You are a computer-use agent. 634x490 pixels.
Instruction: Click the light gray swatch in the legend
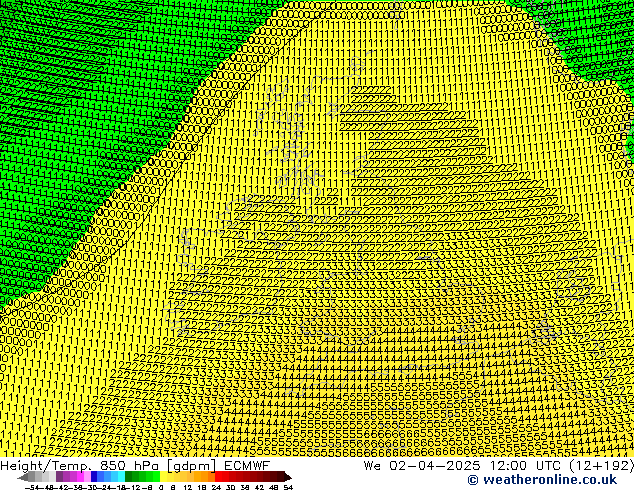coord(52,477)
